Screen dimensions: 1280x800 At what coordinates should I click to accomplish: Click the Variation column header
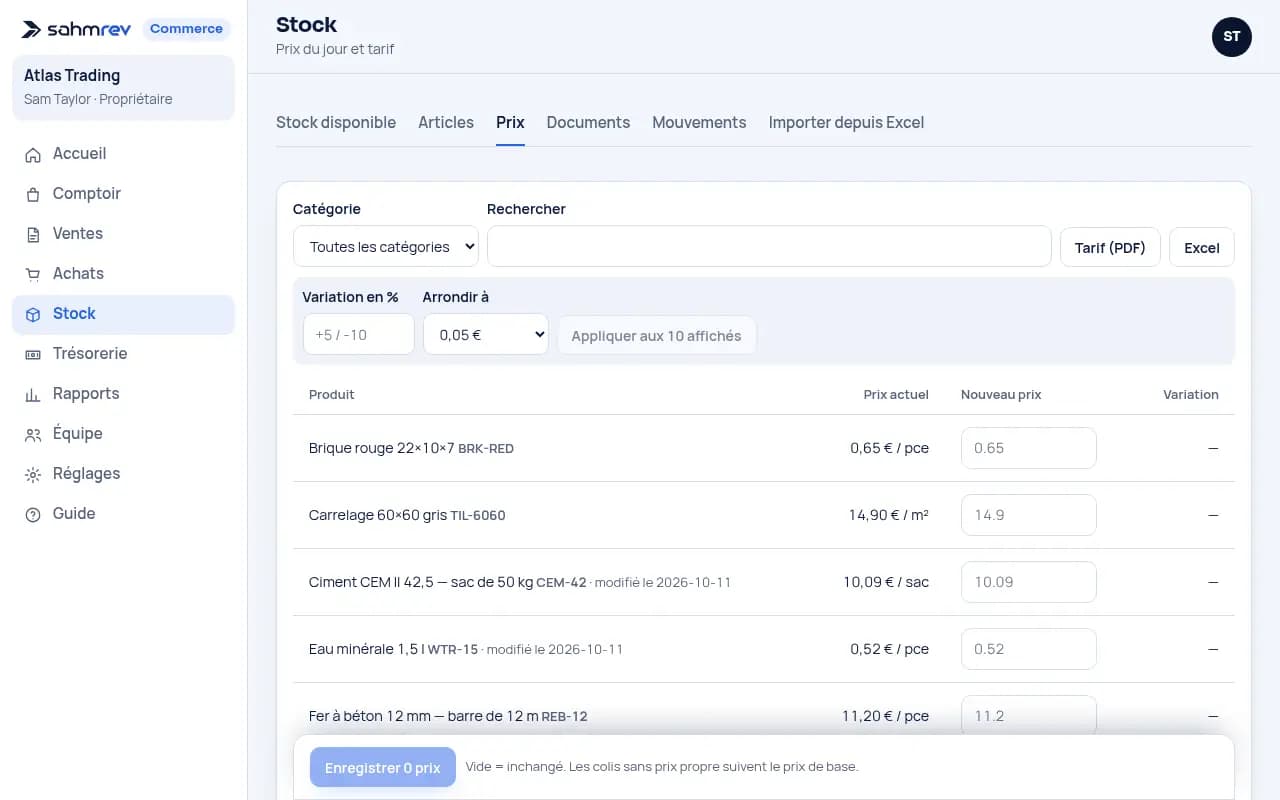pyautogui.click(x=1190, y=394)
